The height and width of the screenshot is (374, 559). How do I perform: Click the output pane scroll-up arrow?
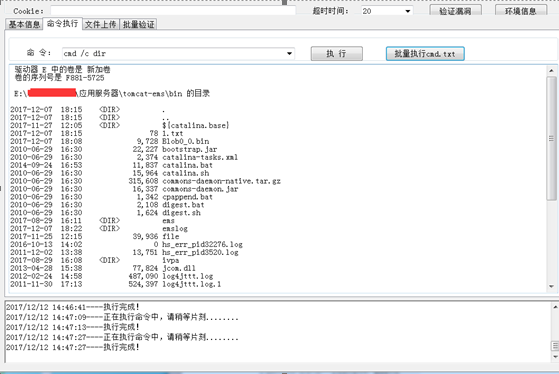click(551, 70)
